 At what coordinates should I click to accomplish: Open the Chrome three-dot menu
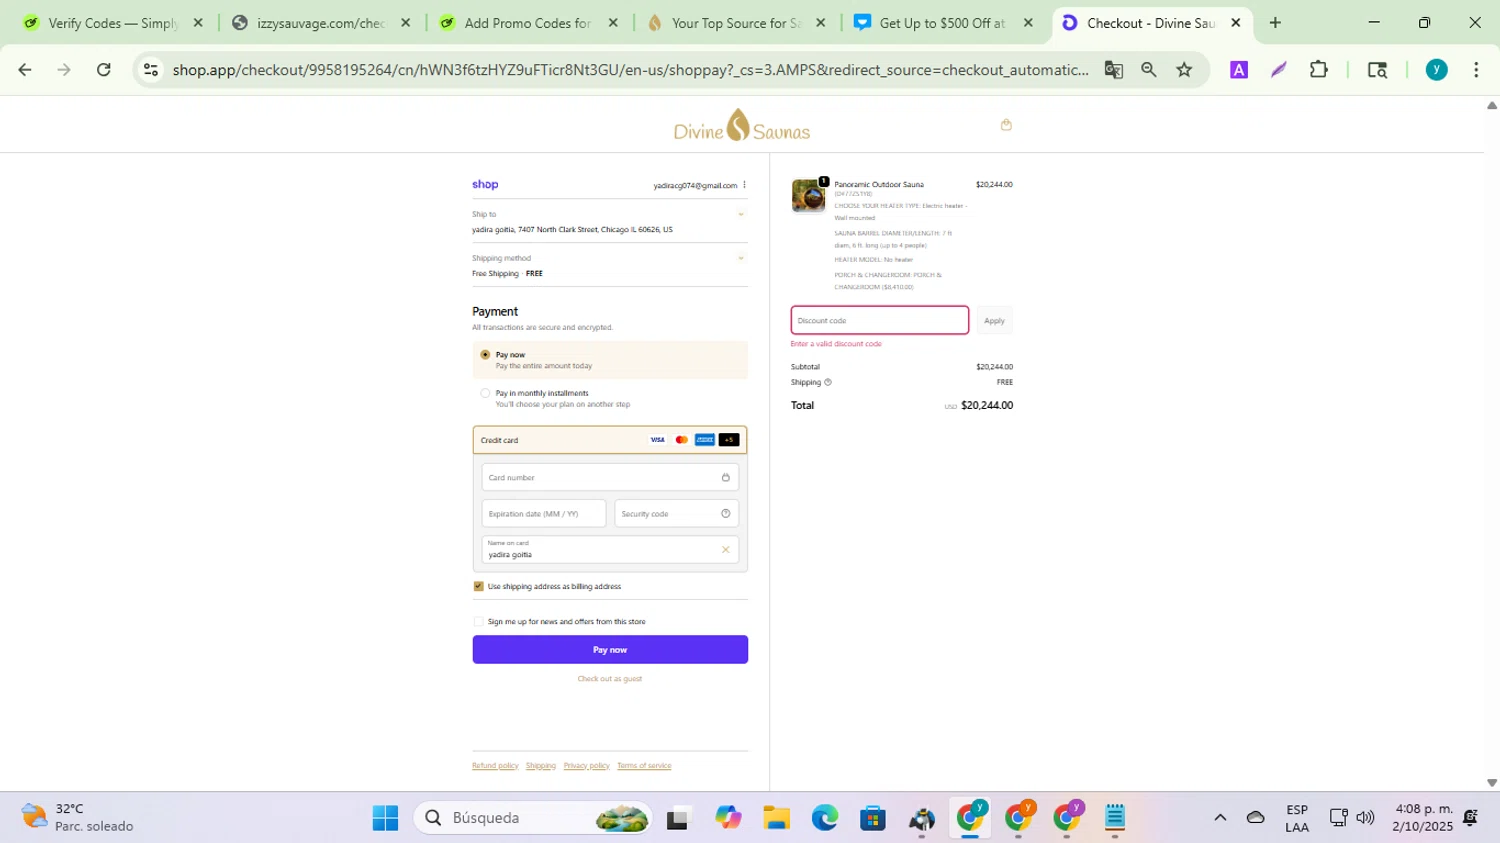1476,70
